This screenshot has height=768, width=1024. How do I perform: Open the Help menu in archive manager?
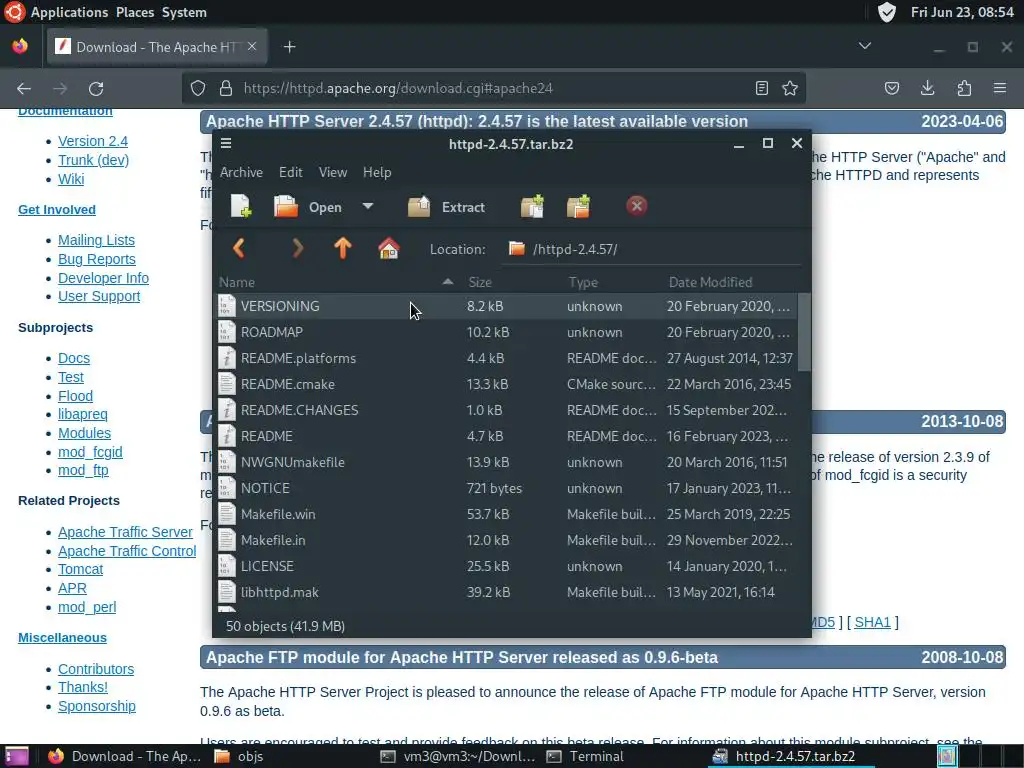click(377, 172)
